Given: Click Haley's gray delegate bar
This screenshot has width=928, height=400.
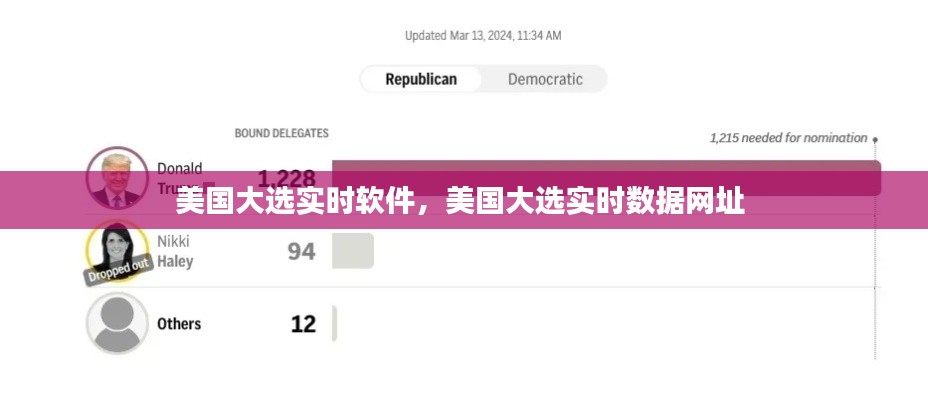Looking at the screenshot, I should coord(352,251).
